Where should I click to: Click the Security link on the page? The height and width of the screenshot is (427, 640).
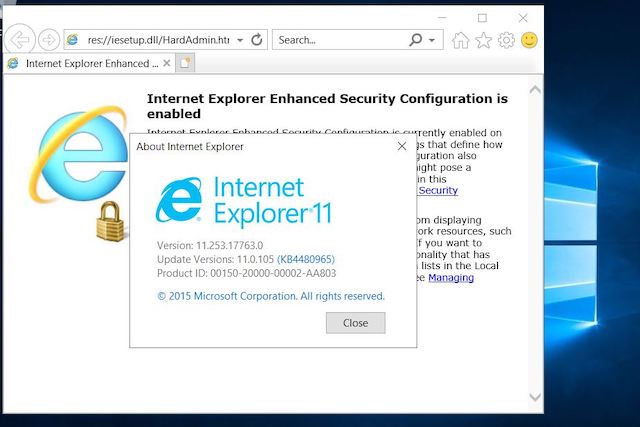[438, 190]
